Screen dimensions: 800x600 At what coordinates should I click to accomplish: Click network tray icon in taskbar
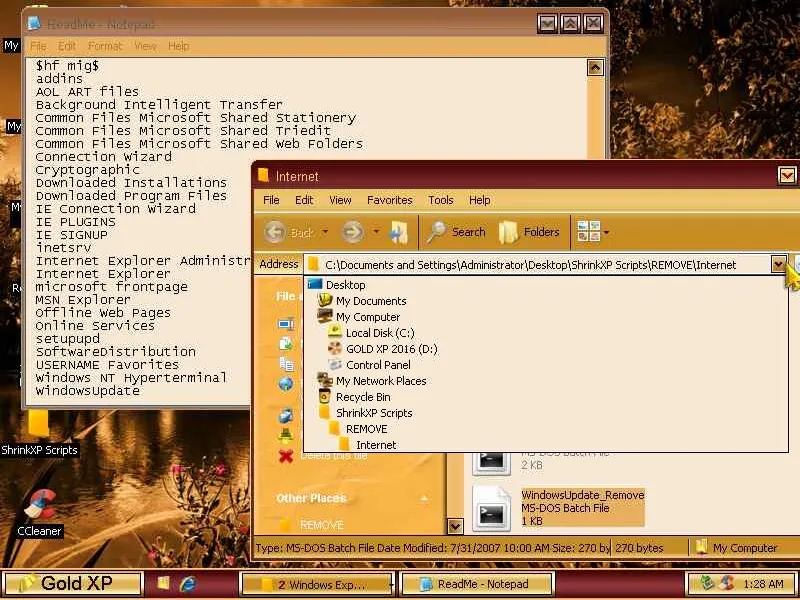(707, 583)
